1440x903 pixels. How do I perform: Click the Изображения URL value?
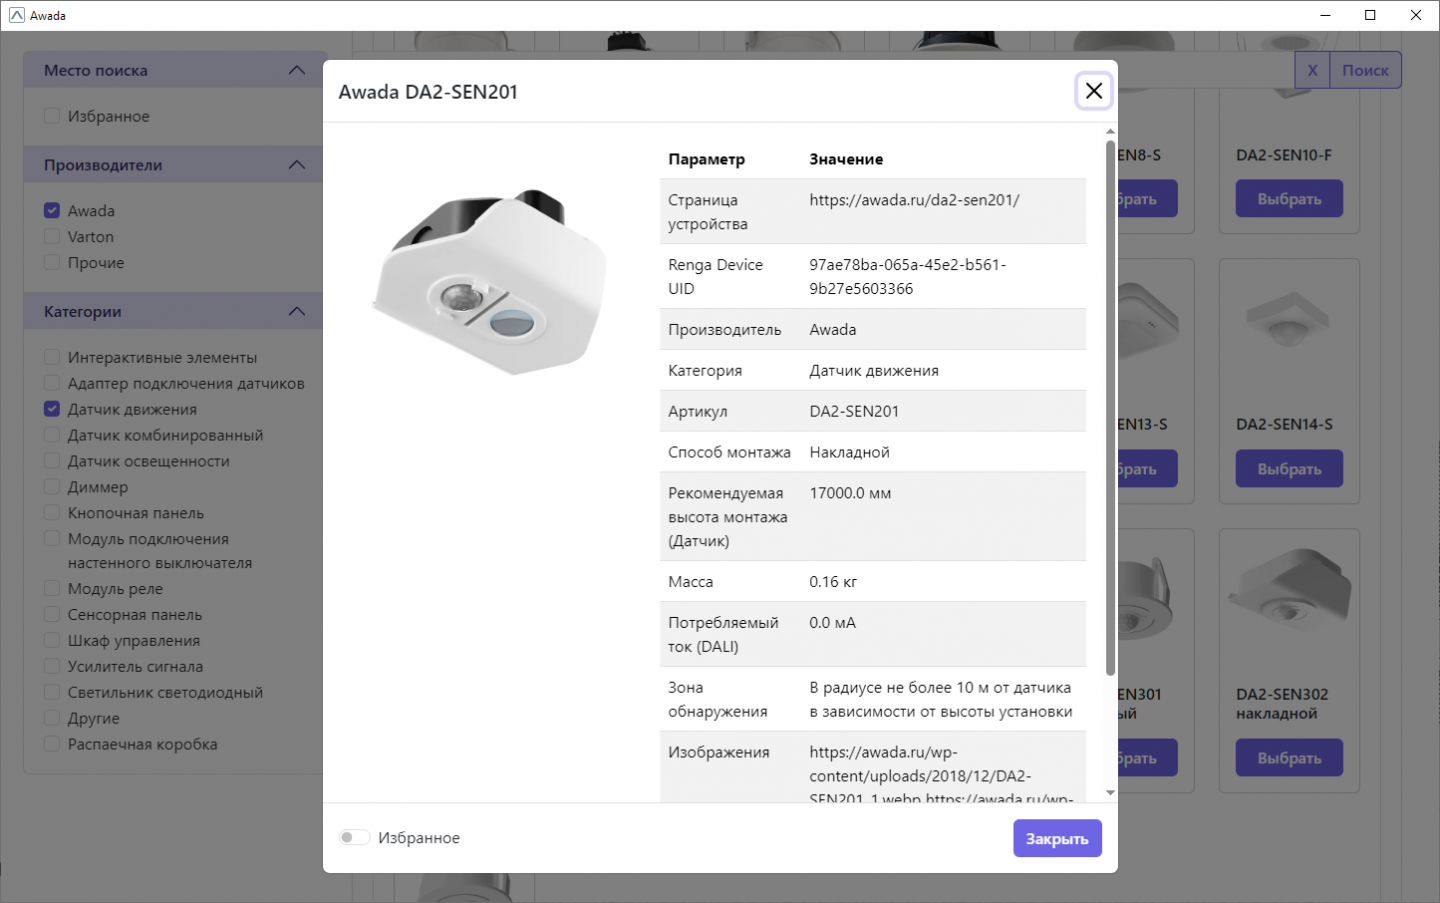tap(941, 775)
